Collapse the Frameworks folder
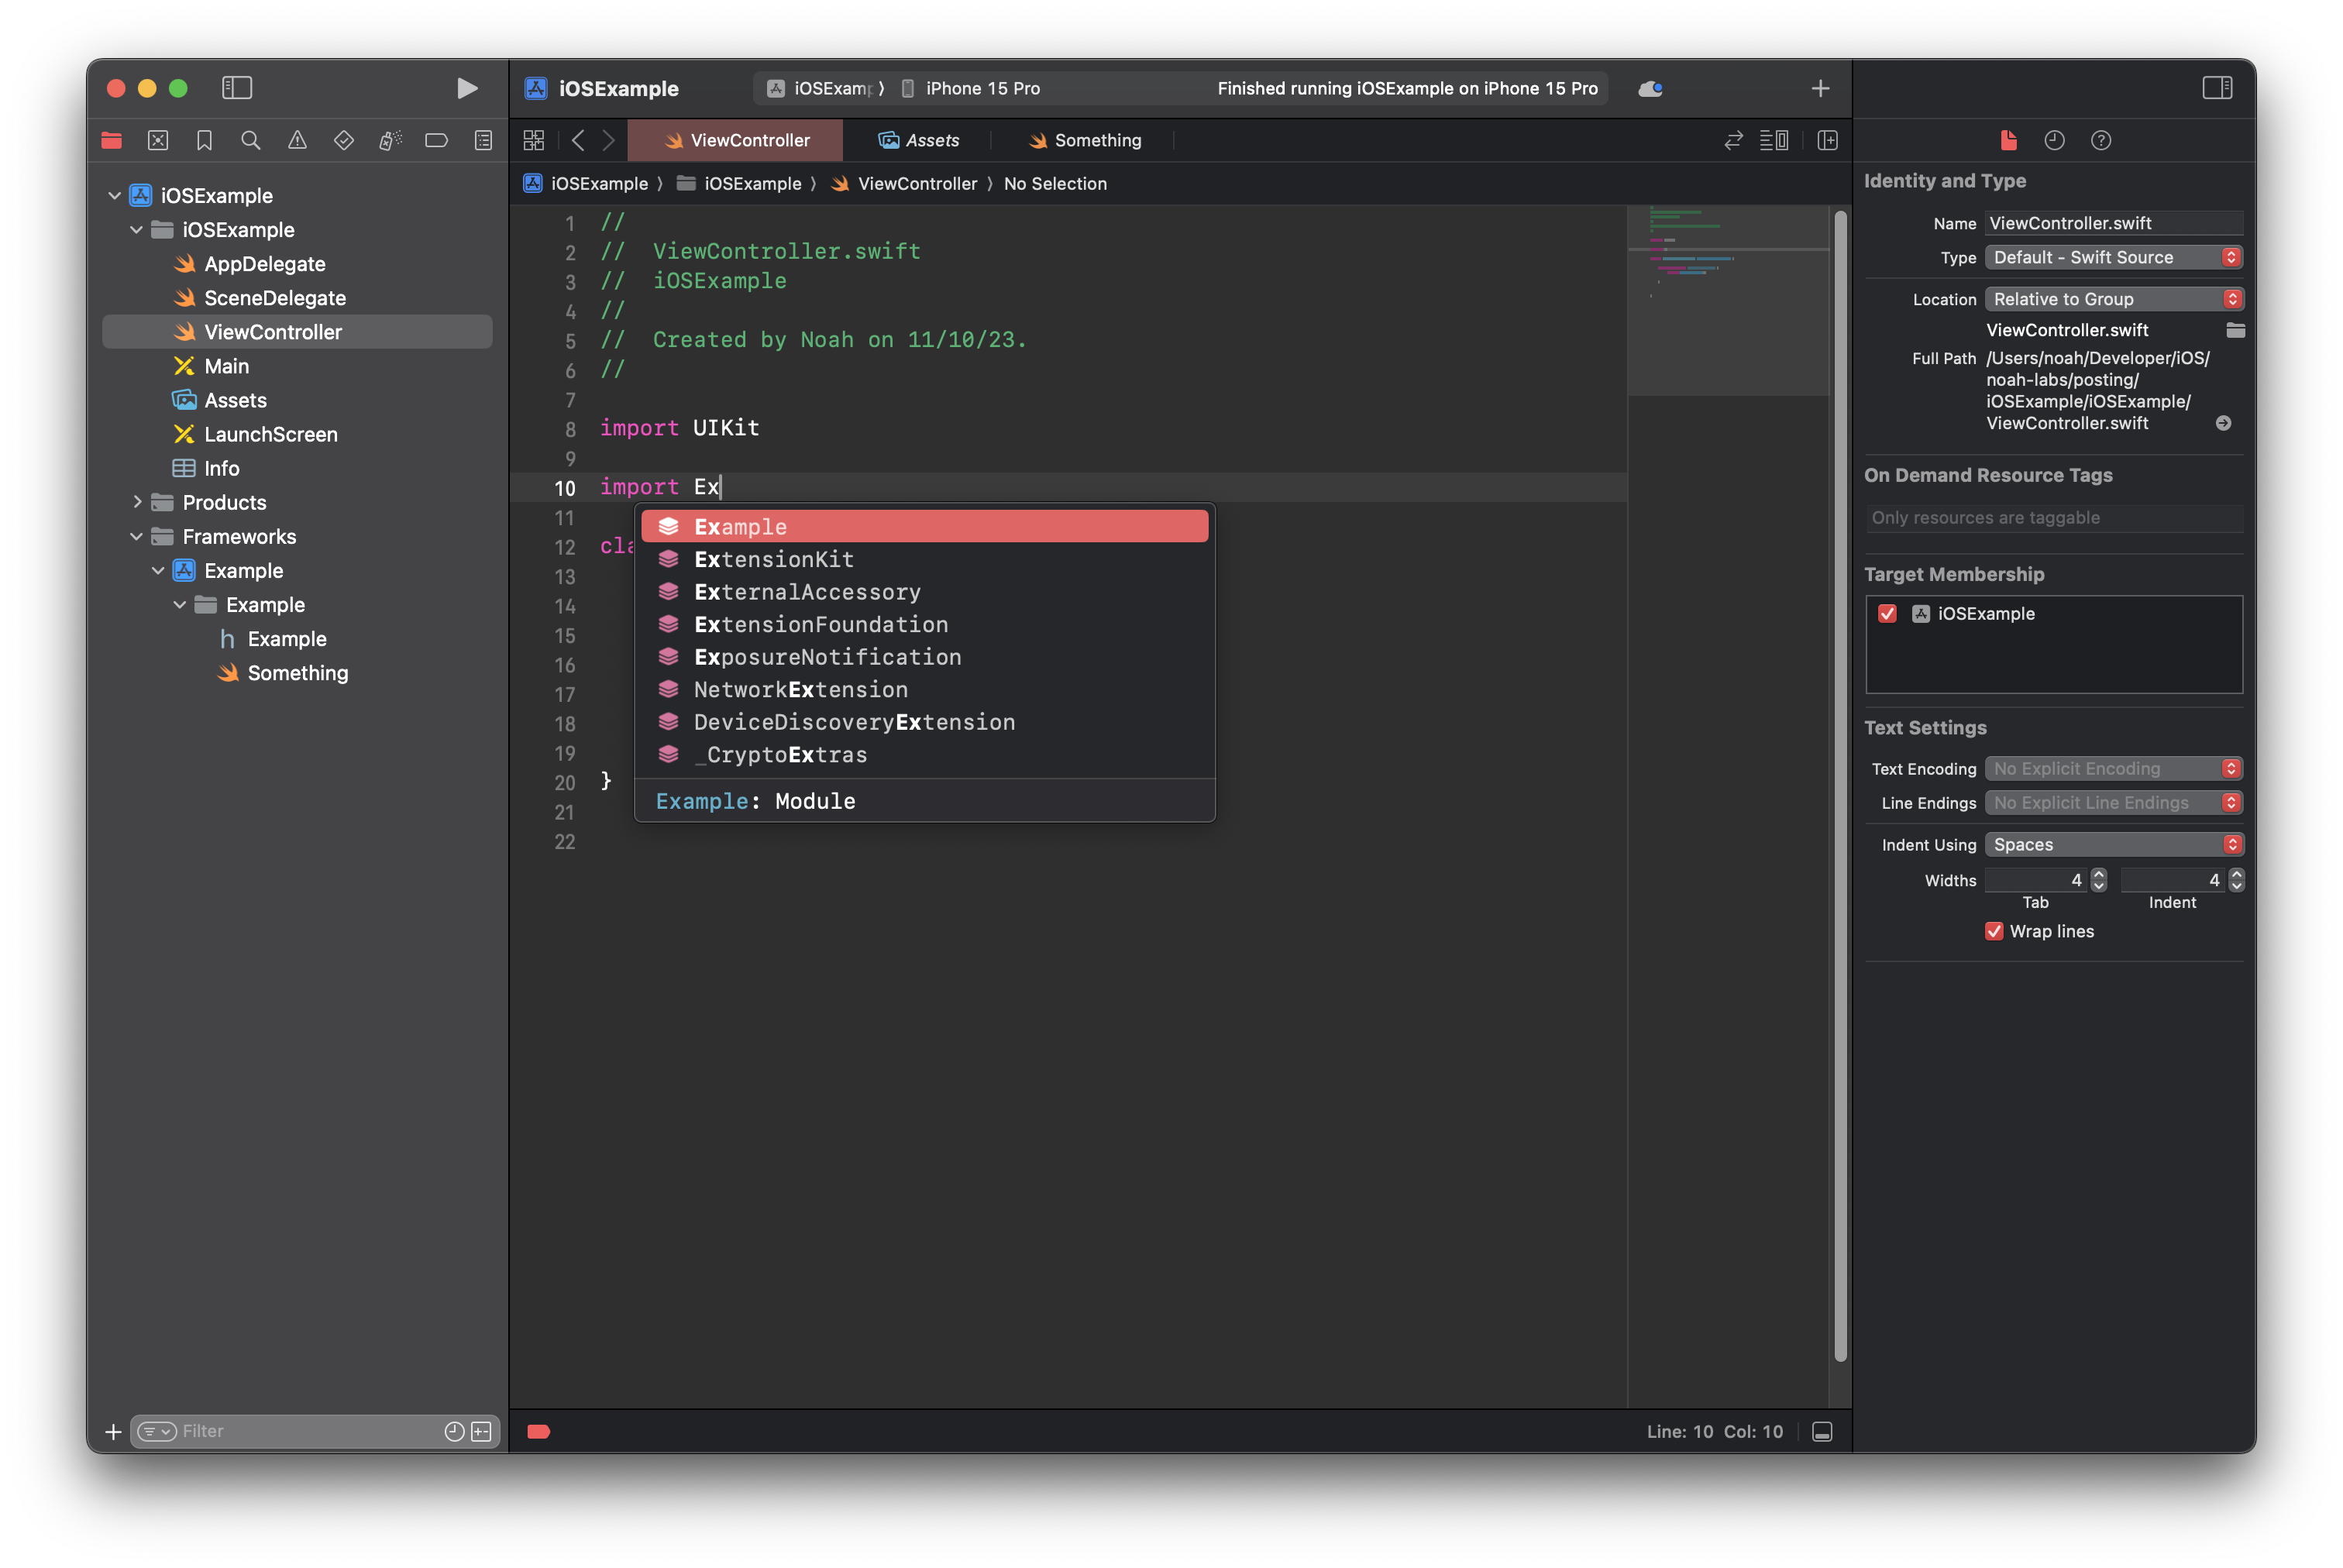 tap(137, 537)
